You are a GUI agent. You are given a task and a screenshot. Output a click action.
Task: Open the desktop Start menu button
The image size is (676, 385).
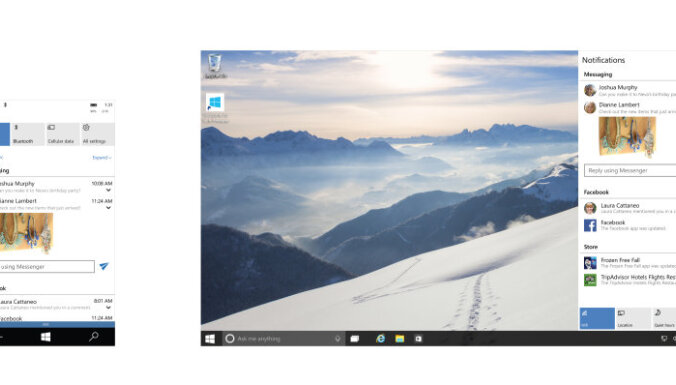click(x=210, y=339)
